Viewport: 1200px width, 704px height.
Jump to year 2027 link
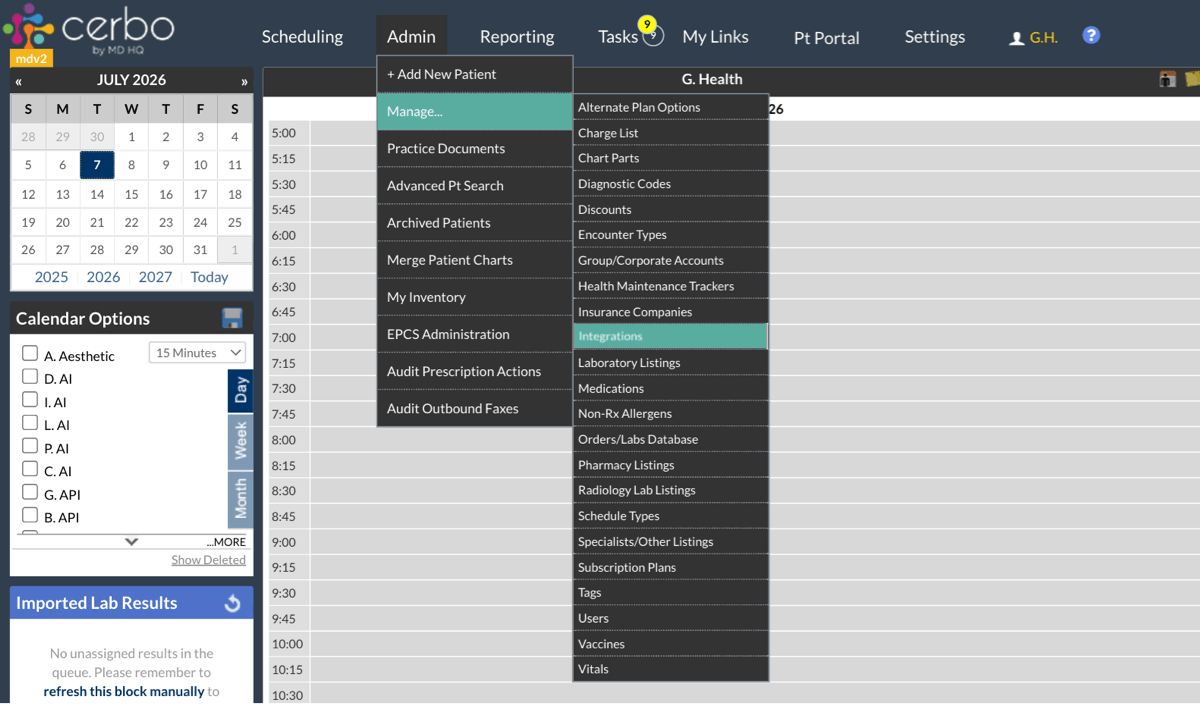click(x=155, y=277)
